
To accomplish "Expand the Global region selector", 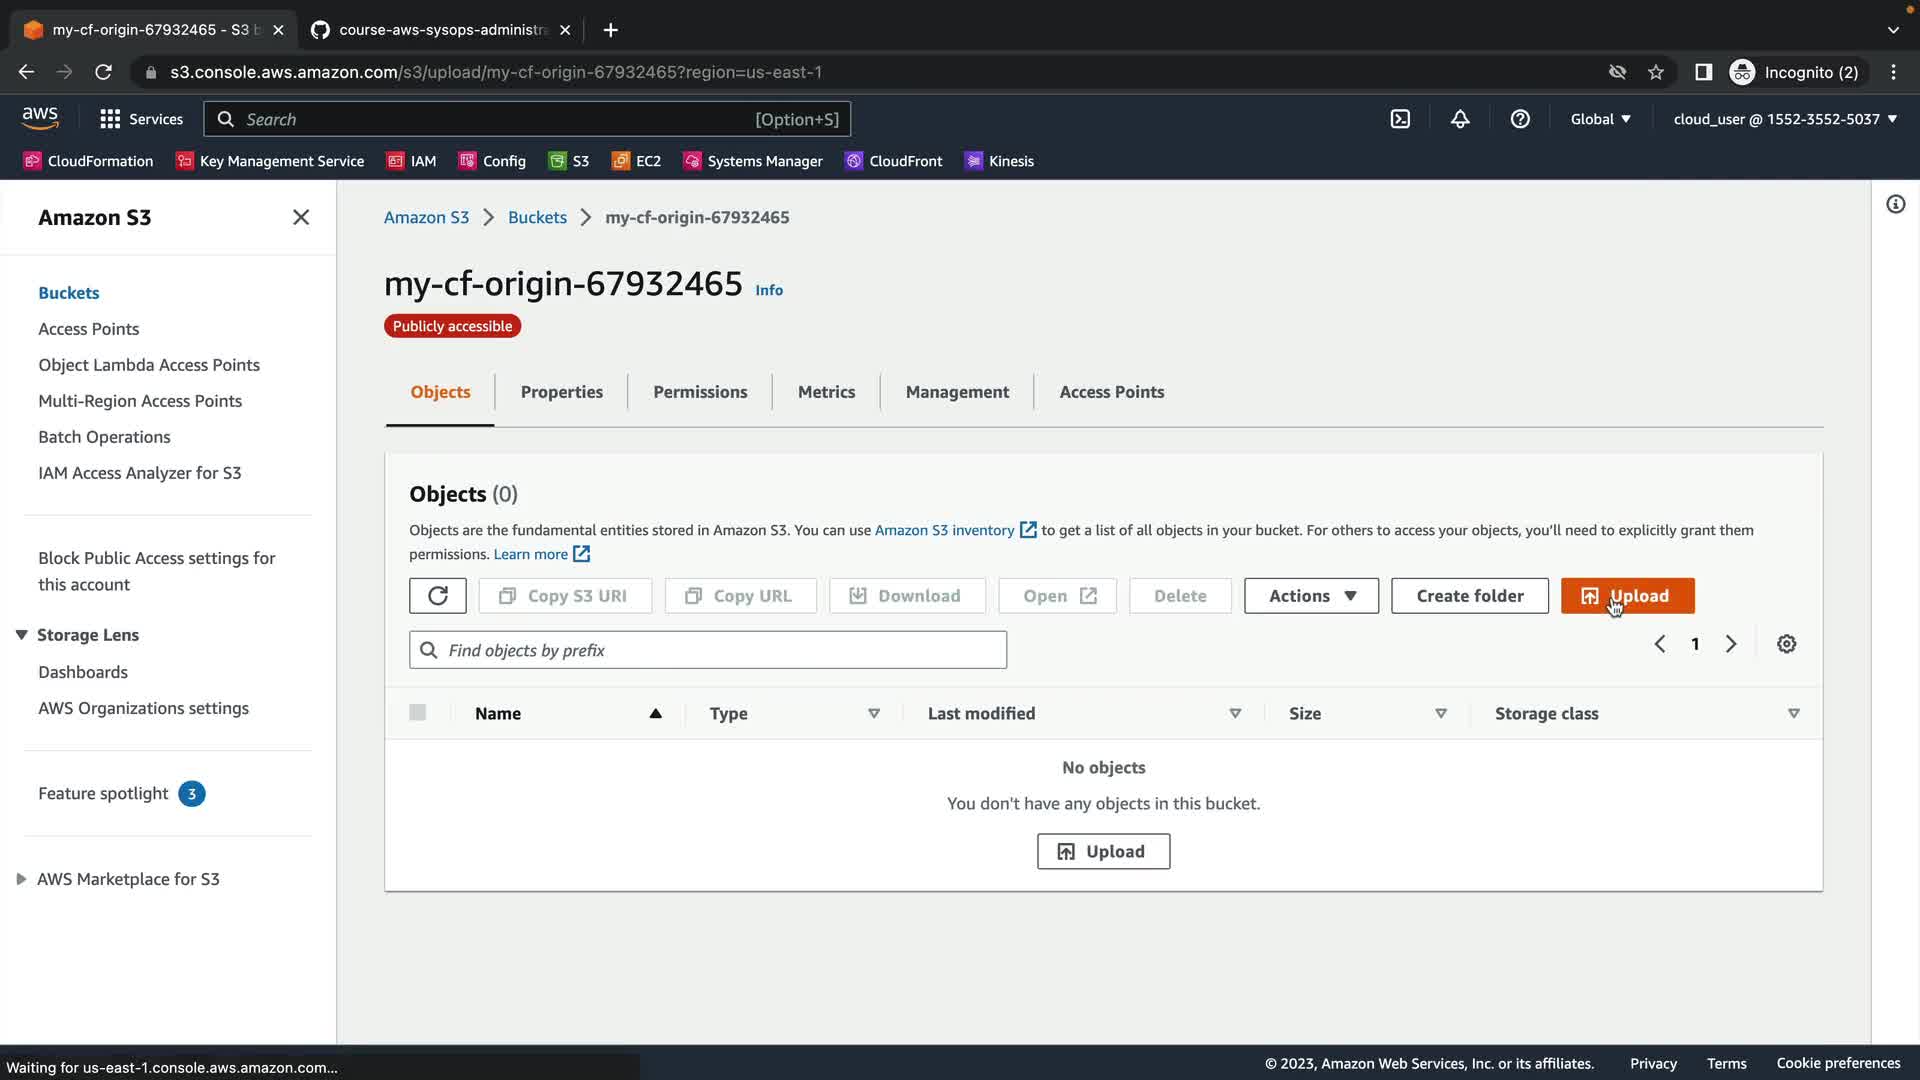I will click(x=1600, y=119).
